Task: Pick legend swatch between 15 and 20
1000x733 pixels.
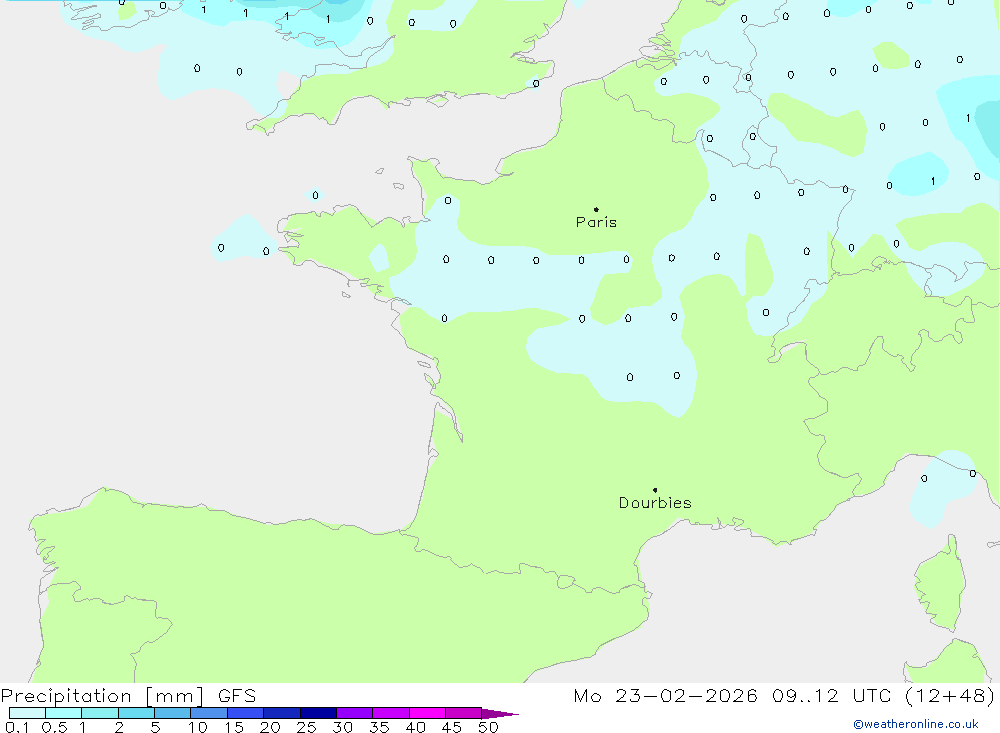Action: click(x=246, y=713)
